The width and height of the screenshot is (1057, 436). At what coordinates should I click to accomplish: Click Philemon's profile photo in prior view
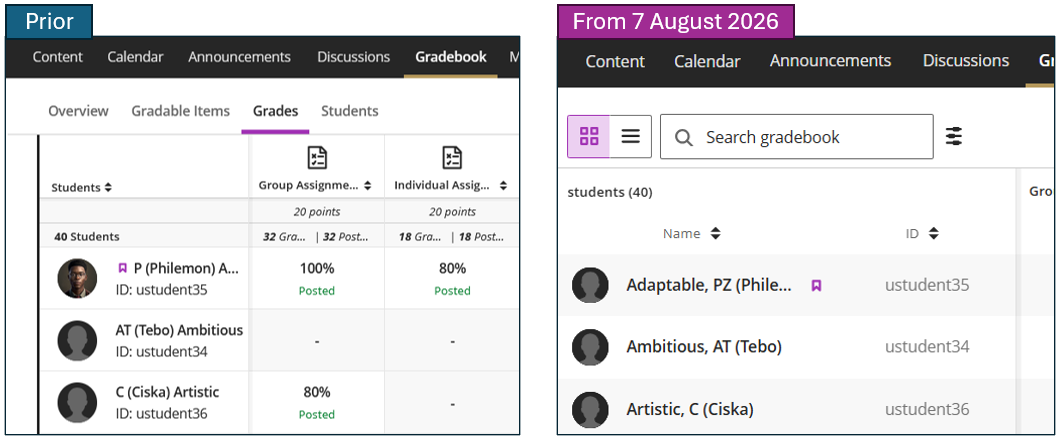tap(77, 278)
